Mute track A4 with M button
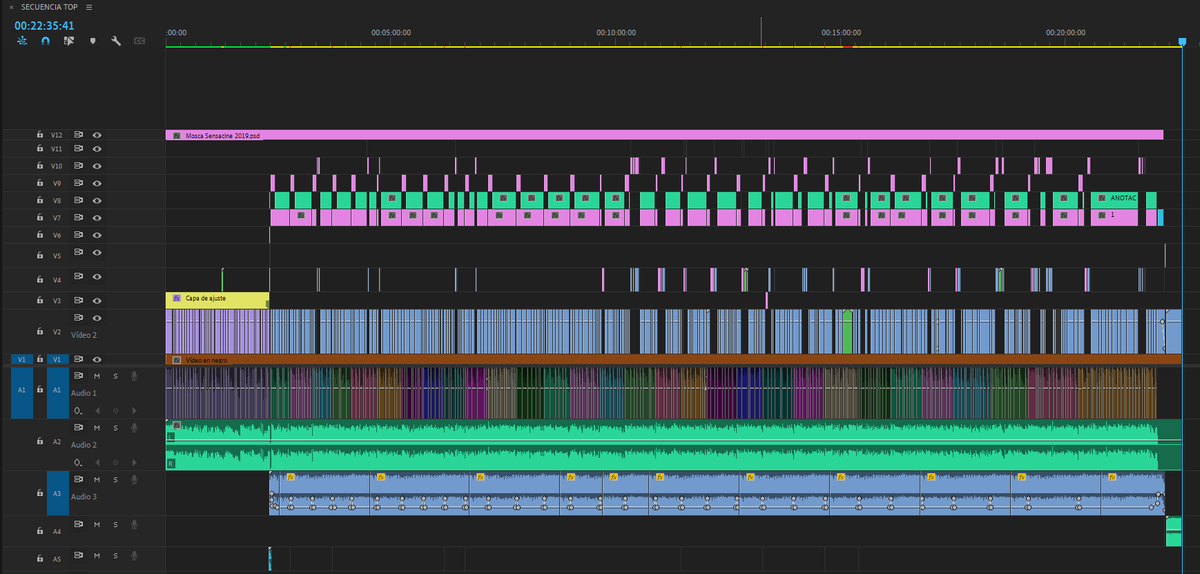The width and height of the screenshot is (1200, 574). click(98, 524)
